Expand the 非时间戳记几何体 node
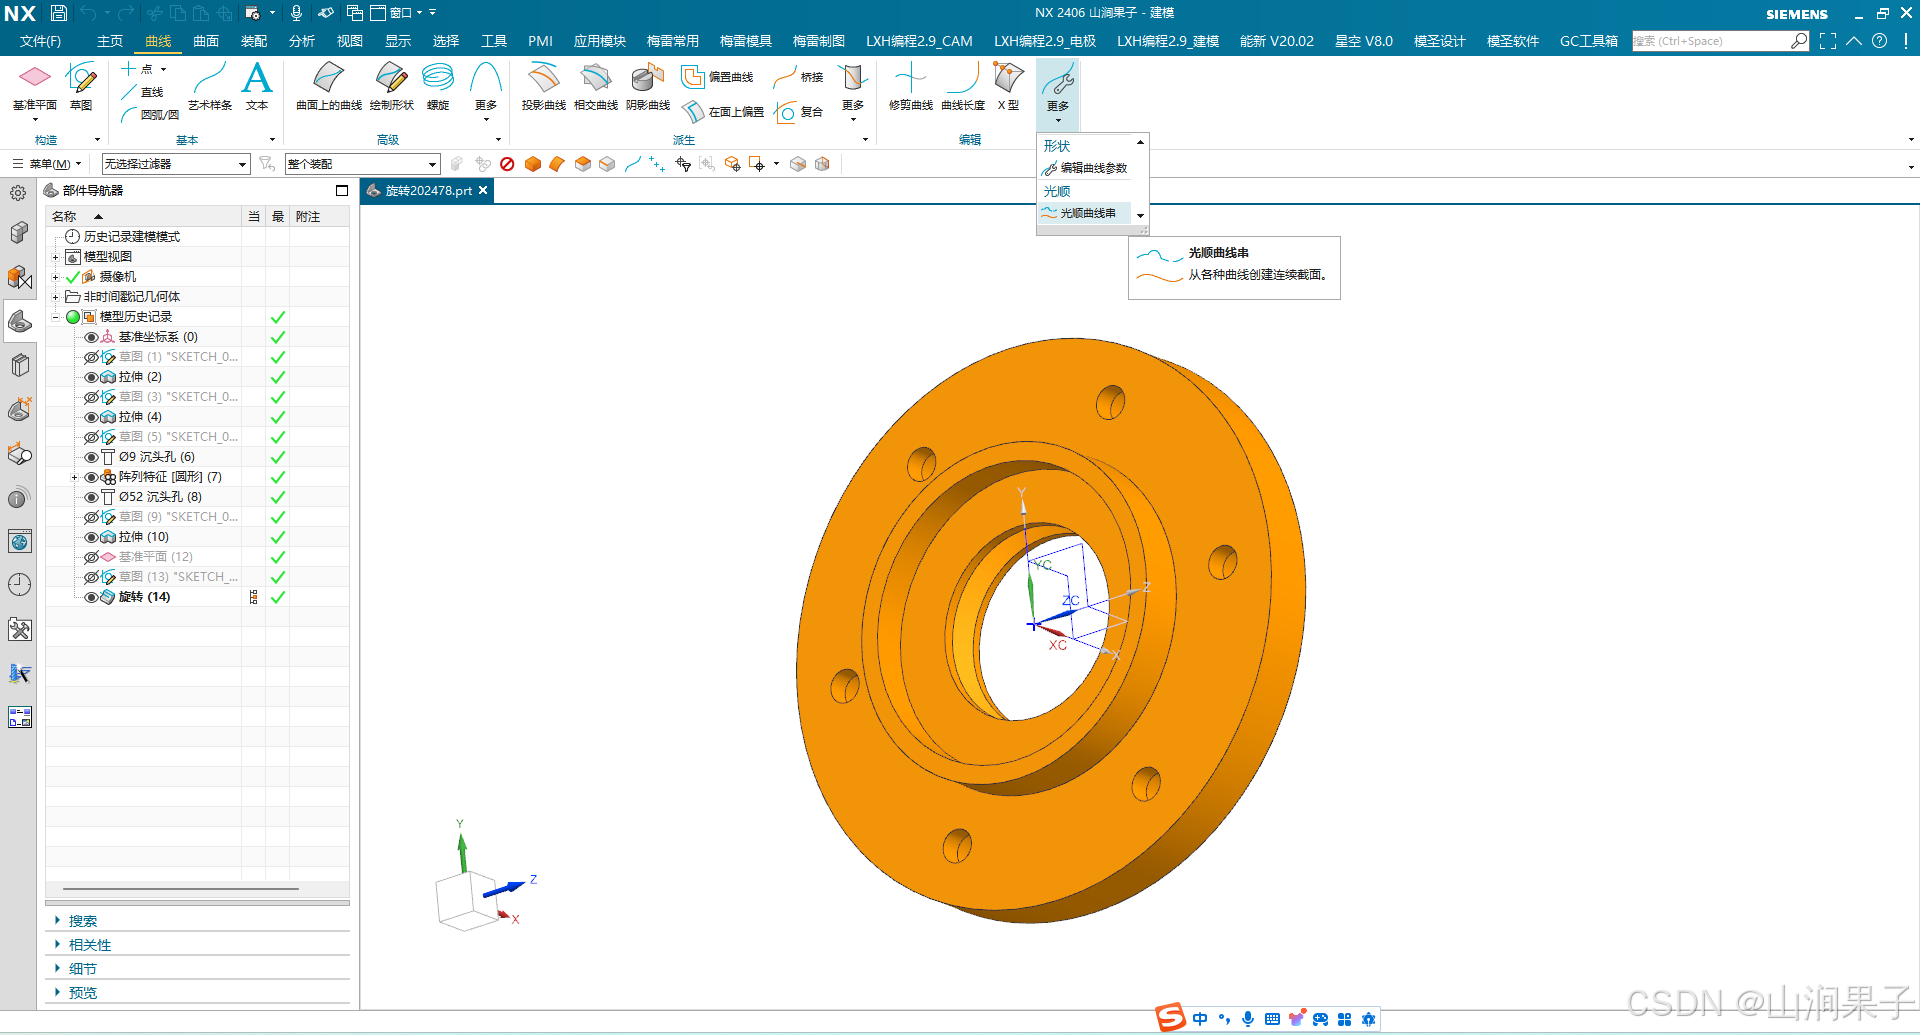 pyautogui.click(x=56, y=297)
